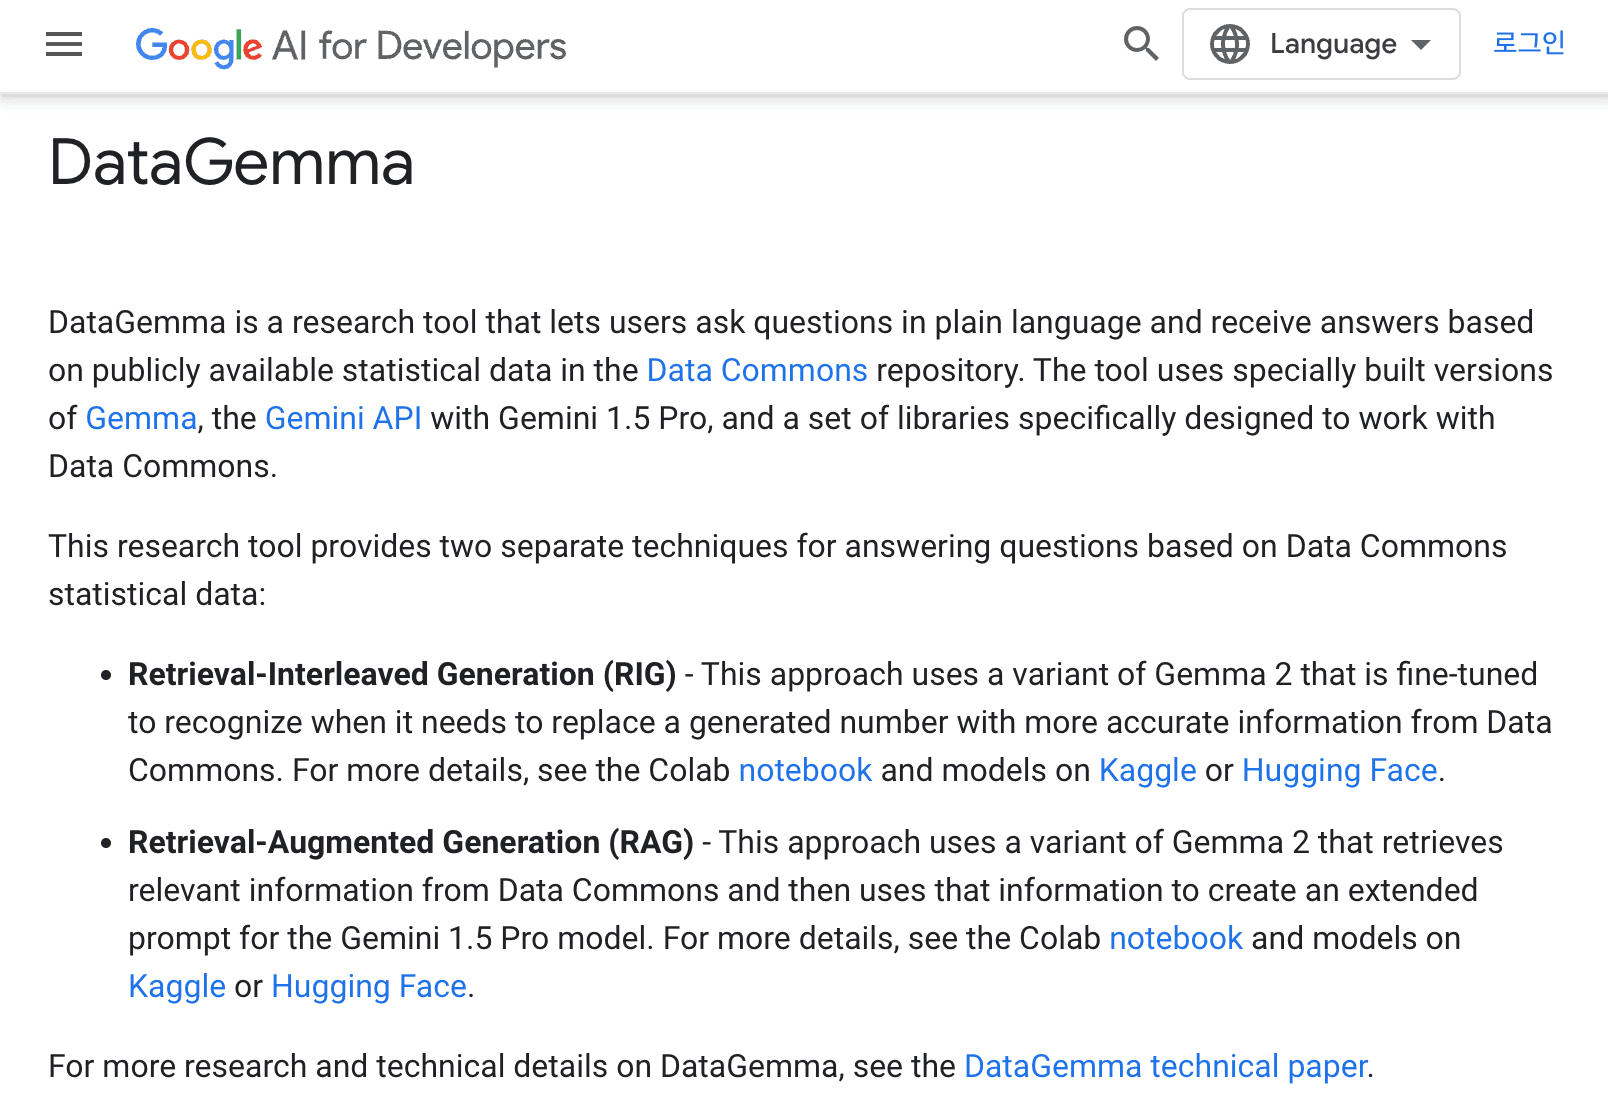This screenshot has width=1608, height=1096.
Task: Click the search magnifier icon
Action: (1140, 44)
